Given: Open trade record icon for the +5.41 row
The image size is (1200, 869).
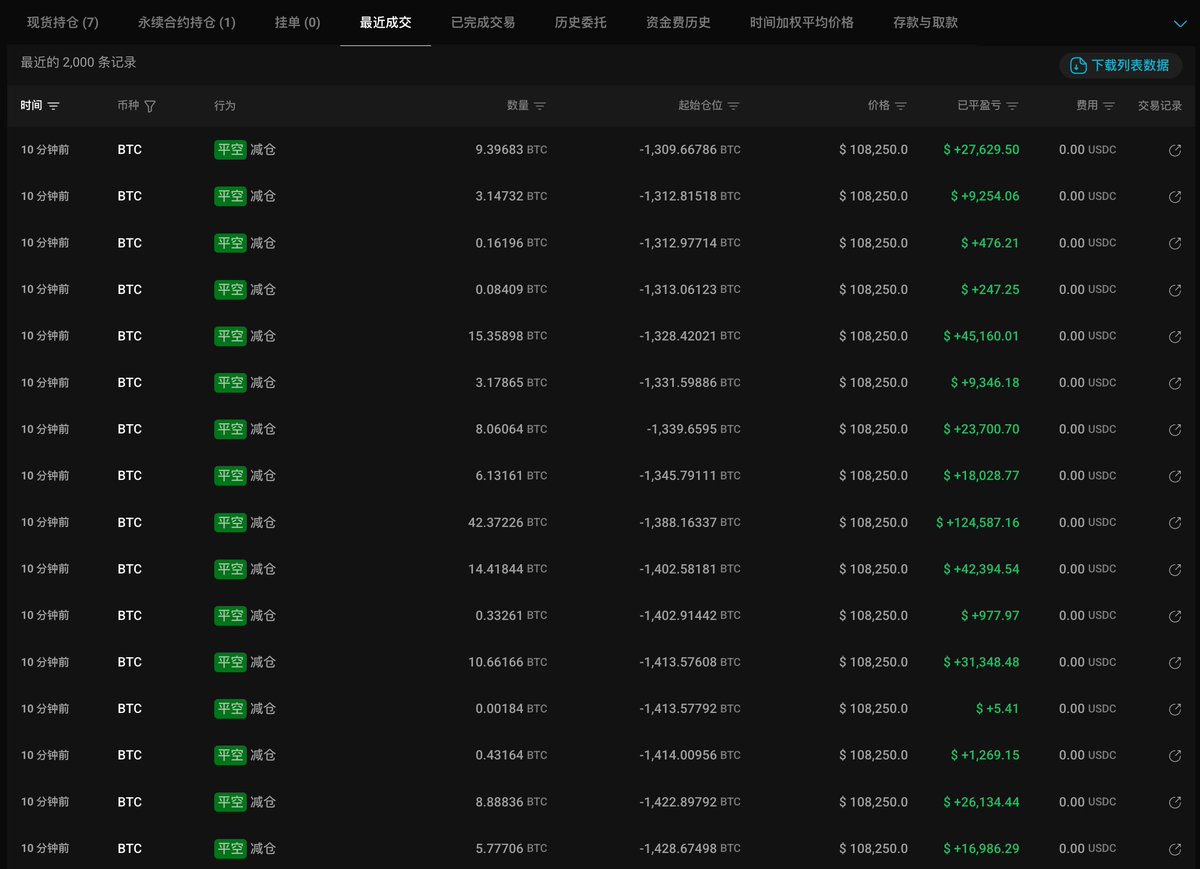Looking at the screenshot, I should (1175, 709).
